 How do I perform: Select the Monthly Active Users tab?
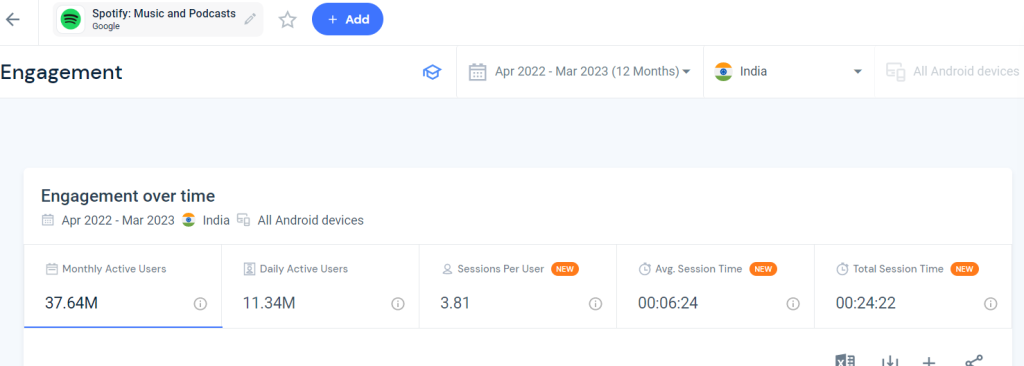(123, 286)
